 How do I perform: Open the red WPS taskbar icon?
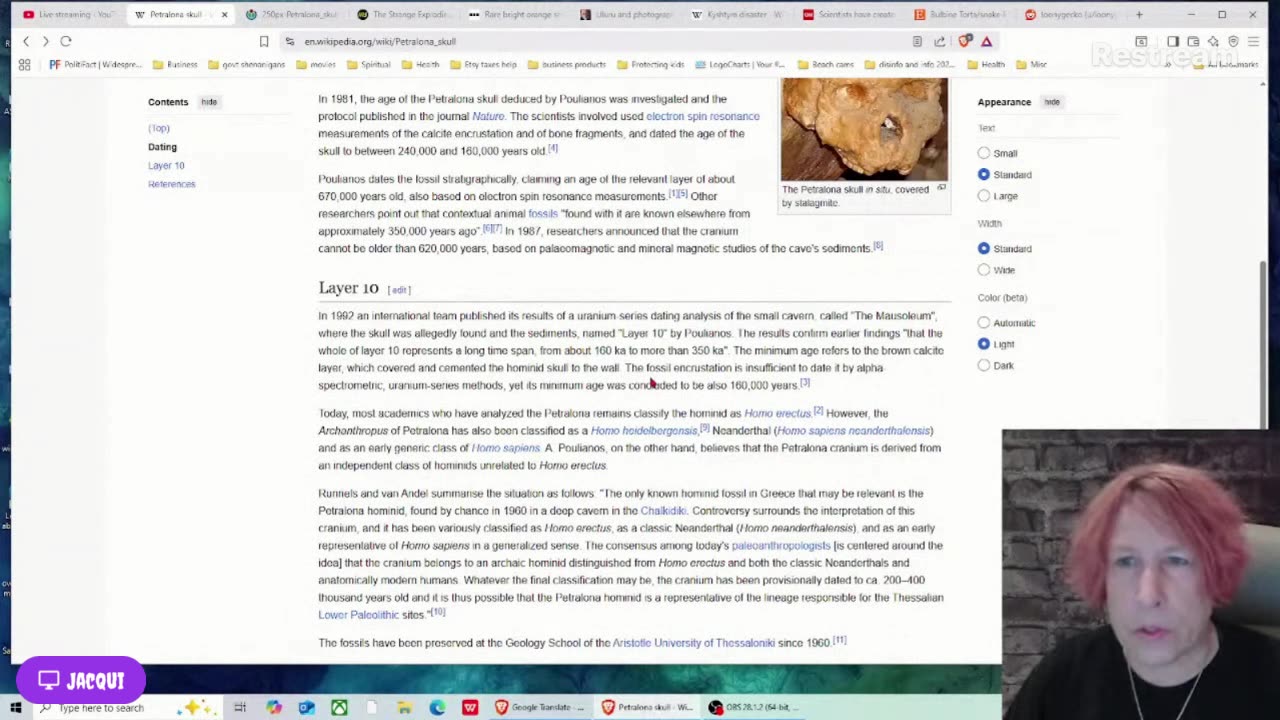(469, 707)
